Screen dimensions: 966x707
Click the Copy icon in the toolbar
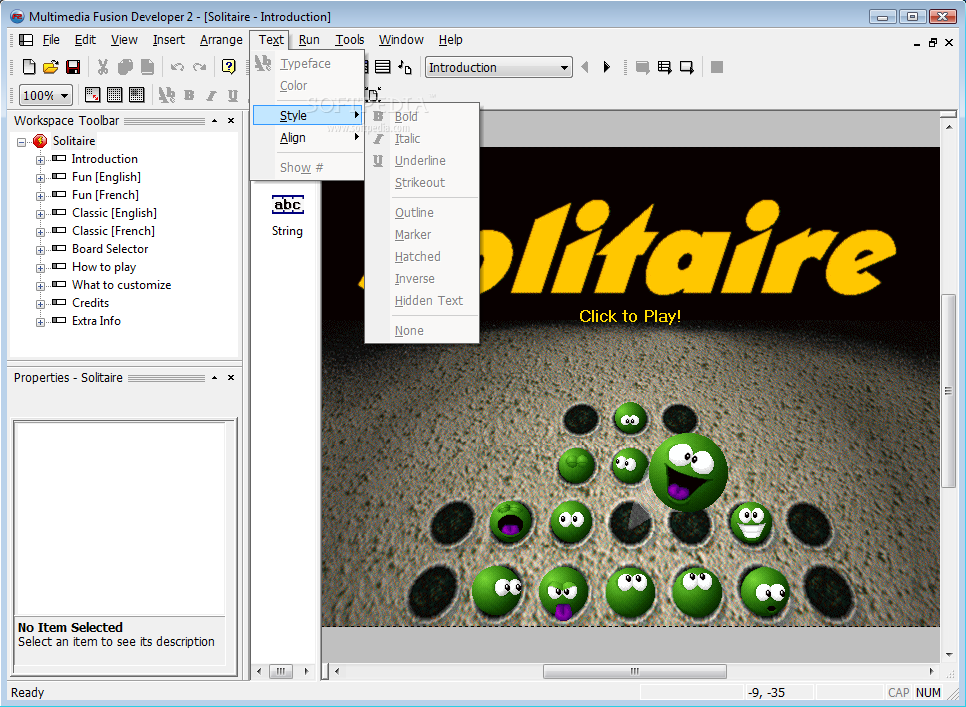pos(125,67)
